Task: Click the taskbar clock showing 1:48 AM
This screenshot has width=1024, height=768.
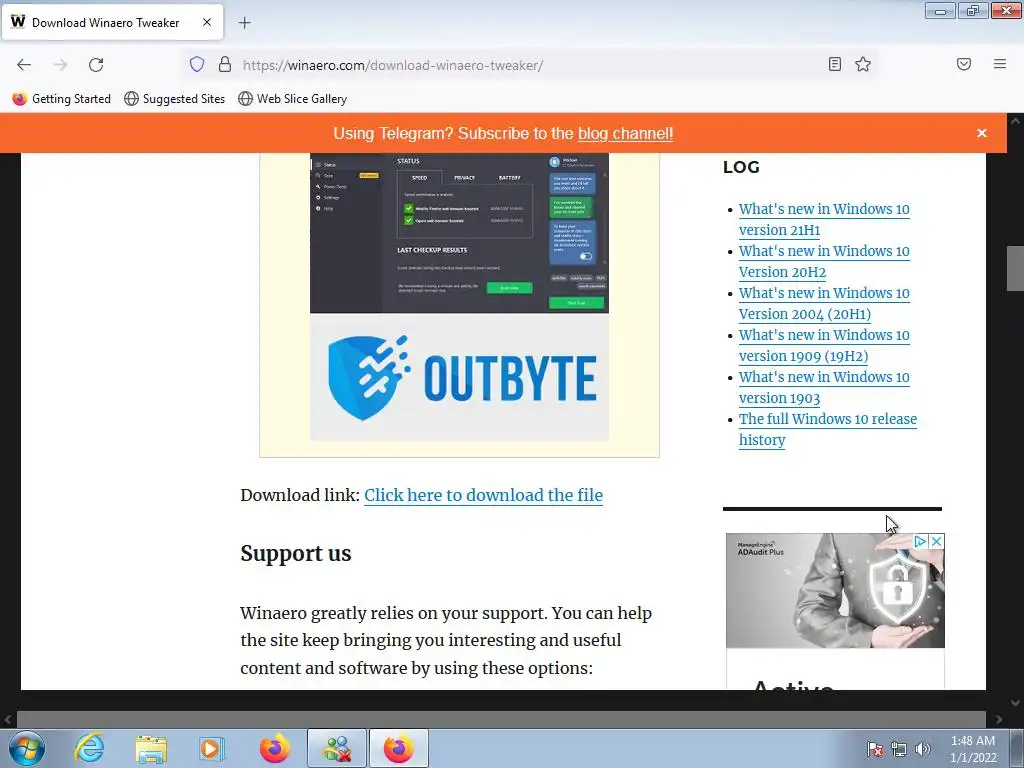Action: click(x=973, y=749)
